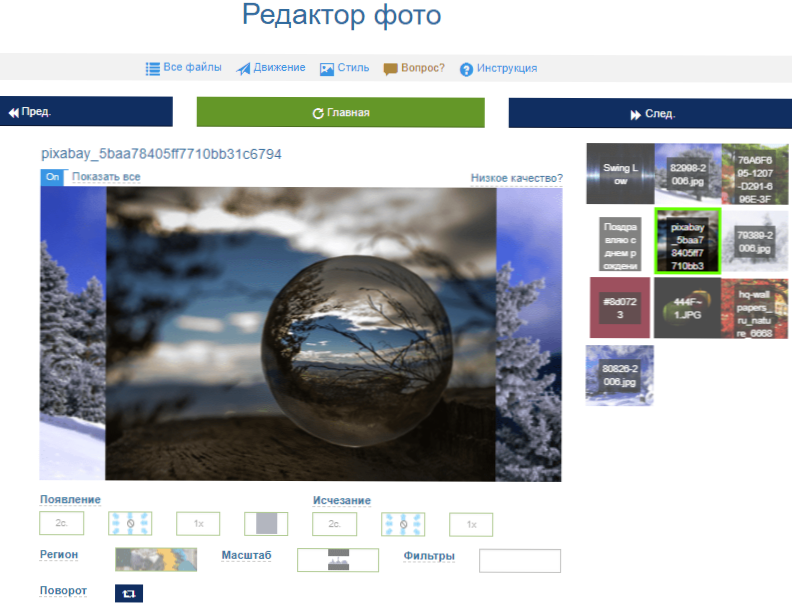
Task: Open Появление speed 1x selector
Action: tap(198, 524)
